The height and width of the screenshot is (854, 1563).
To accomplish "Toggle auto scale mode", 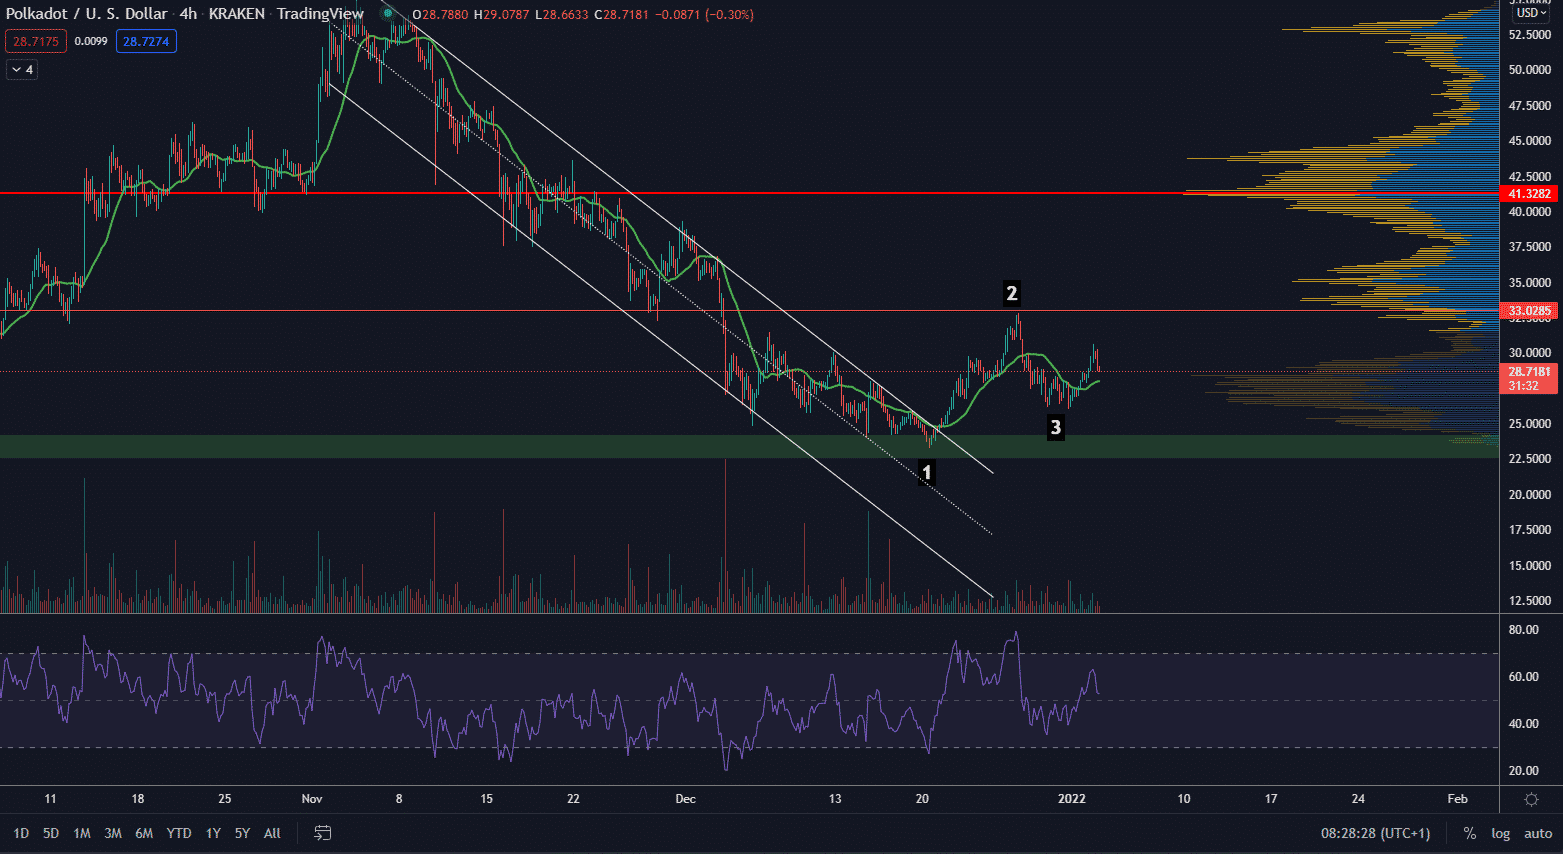I will [1538, 833].
